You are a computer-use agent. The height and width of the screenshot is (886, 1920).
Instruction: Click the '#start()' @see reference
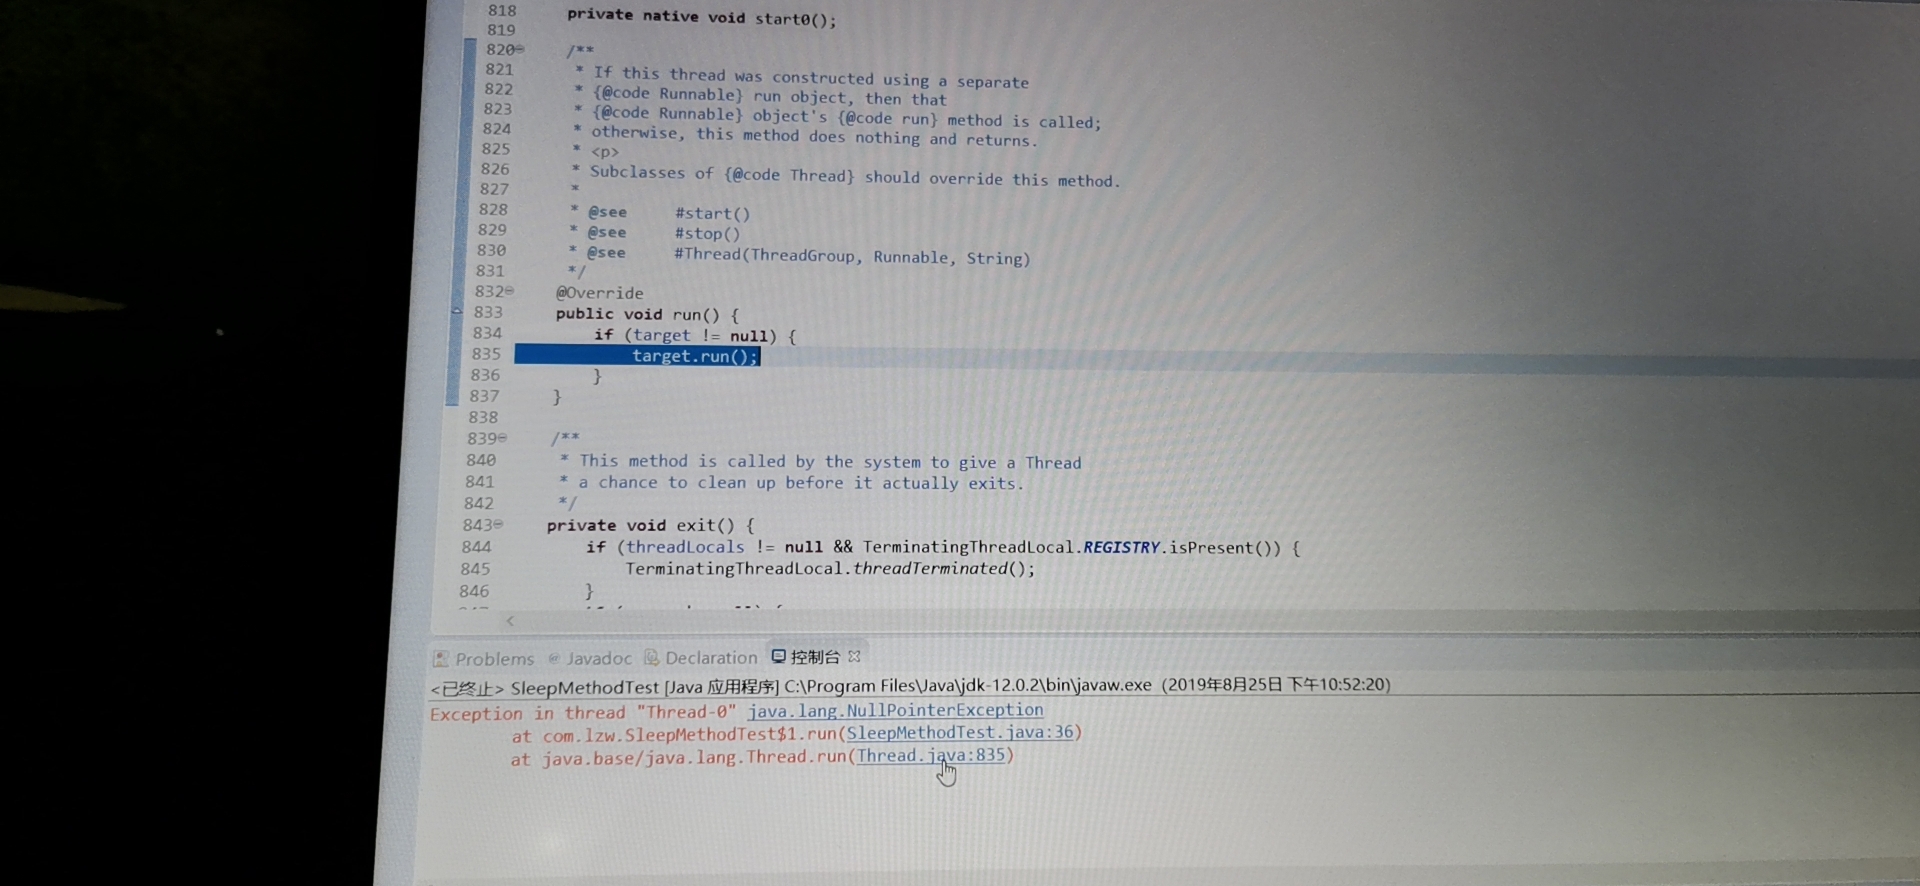[712, 213]
